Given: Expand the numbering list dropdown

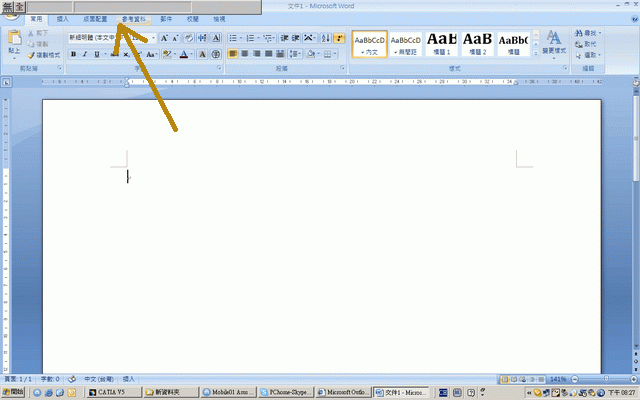Looking at the screenshot, I should pyautogui.click(x=258, y=38).
